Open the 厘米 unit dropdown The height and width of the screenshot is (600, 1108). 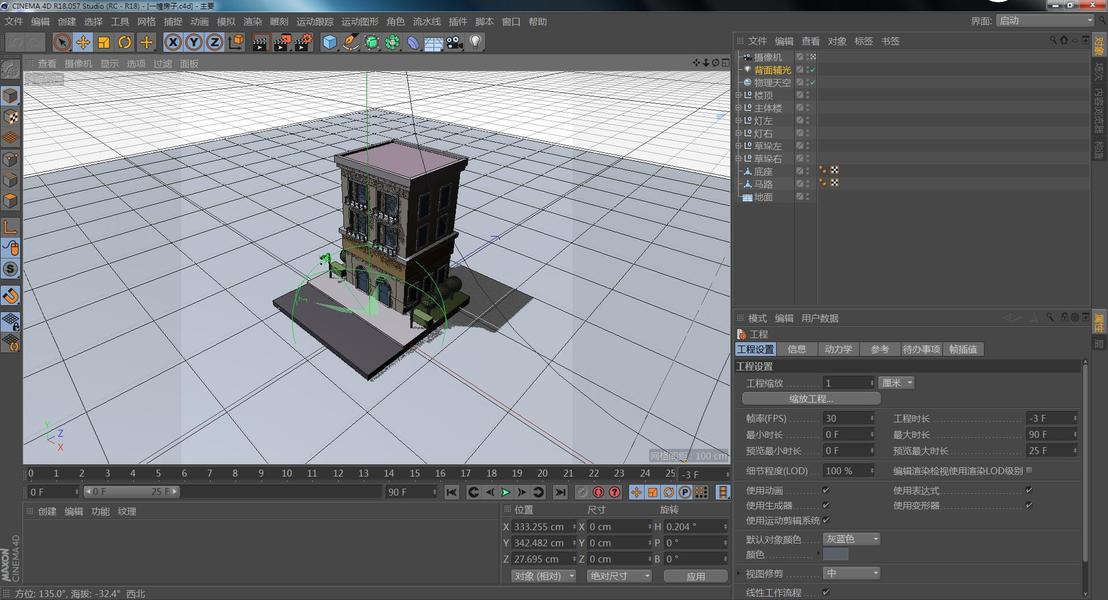[897, 383]
